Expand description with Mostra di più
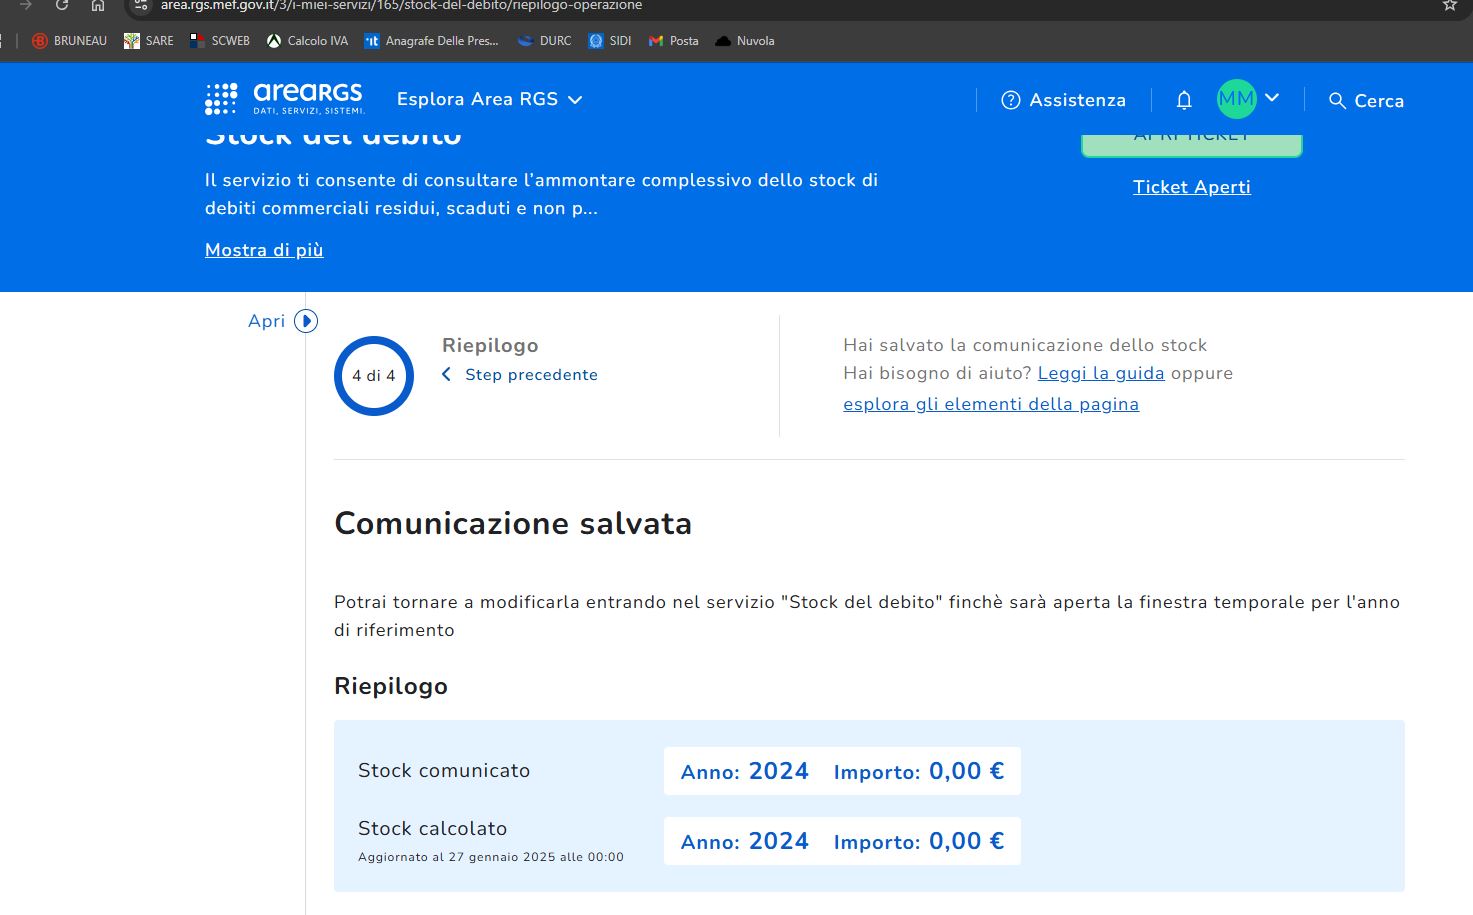Viewport: 1473px width, 915px height. (x=264, y=250)
